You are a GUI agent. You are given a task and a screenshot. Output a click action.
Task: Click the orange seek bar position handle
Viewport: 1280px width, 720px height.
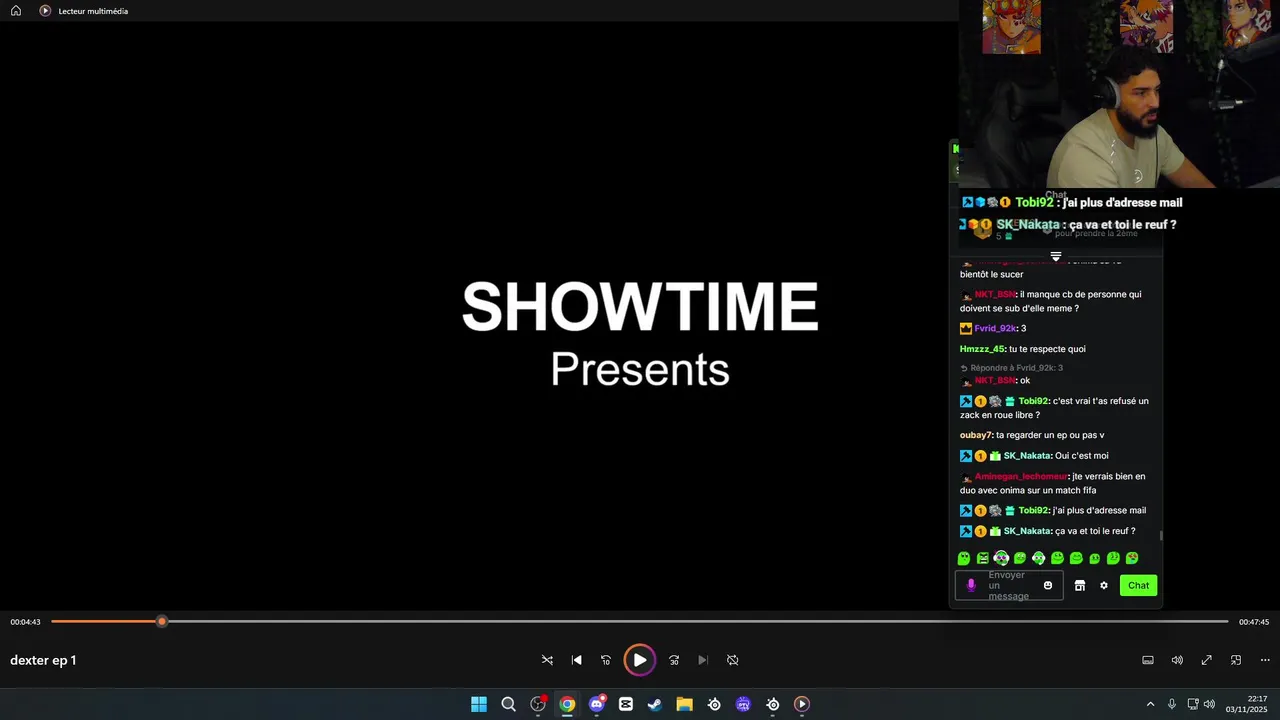coord(162,622)
